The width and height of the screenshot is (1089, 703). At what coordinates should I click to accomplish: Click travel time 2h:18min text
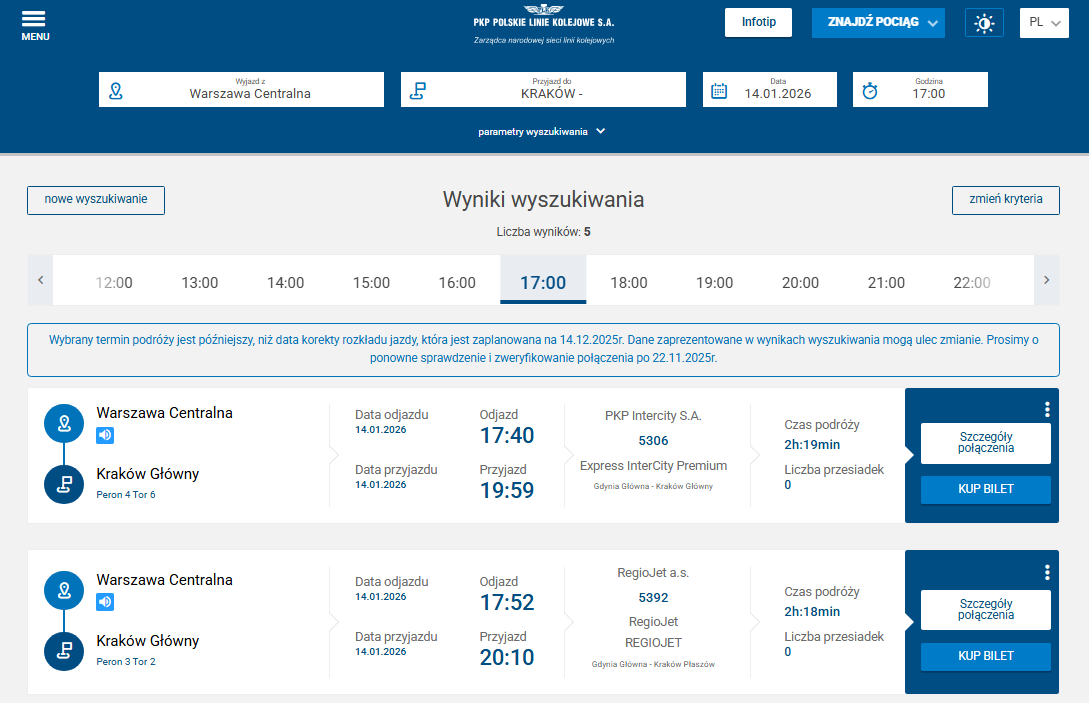pos(812,611)
